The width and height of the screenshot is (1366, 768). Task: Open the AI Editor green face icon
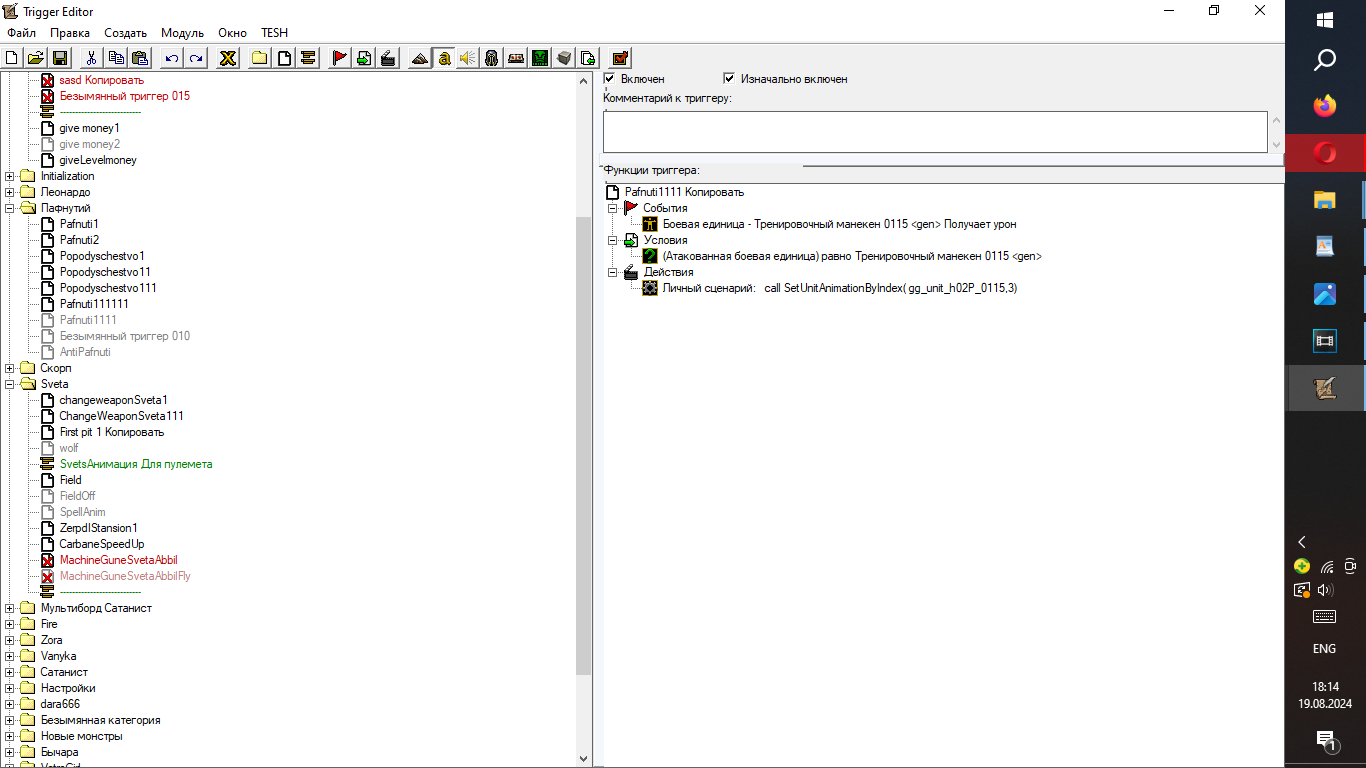coord(540,58)
